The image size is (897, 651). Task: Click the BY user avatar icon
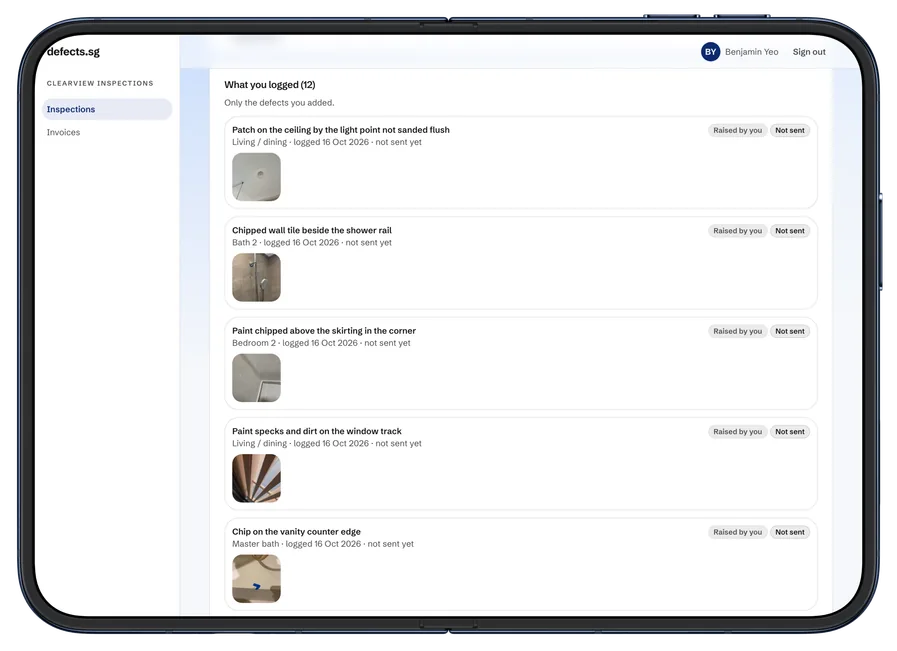710,52
